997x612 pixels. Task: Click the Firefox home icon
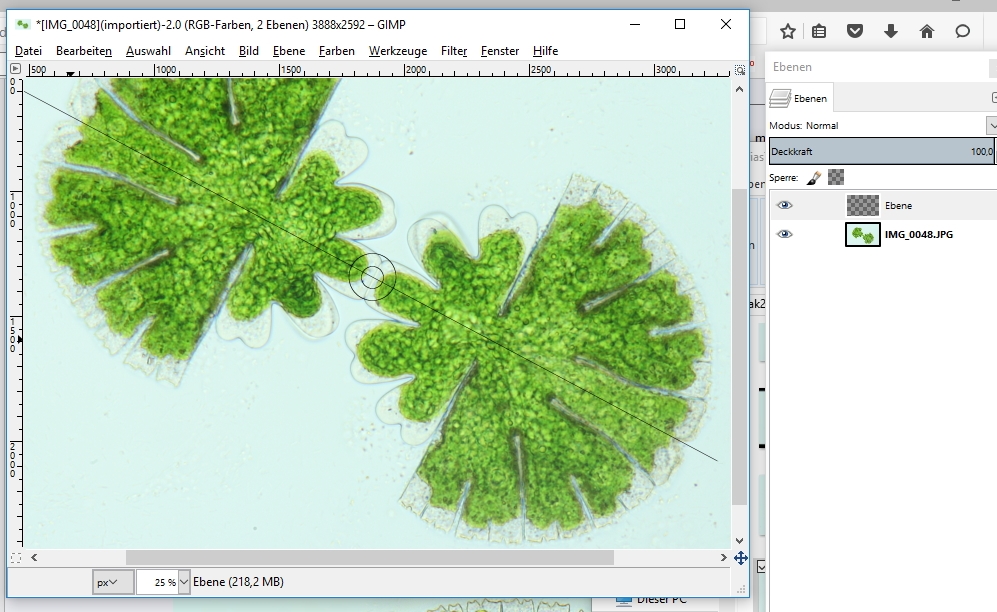coord(927,31)
